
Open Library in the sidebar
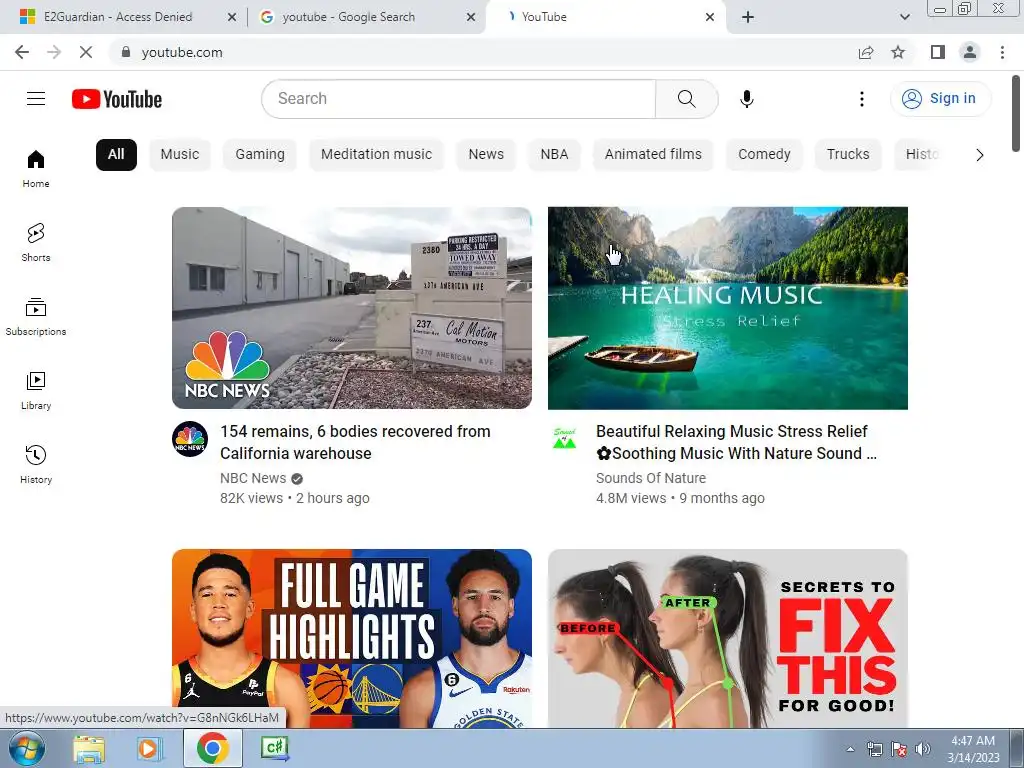coord(36,391)
